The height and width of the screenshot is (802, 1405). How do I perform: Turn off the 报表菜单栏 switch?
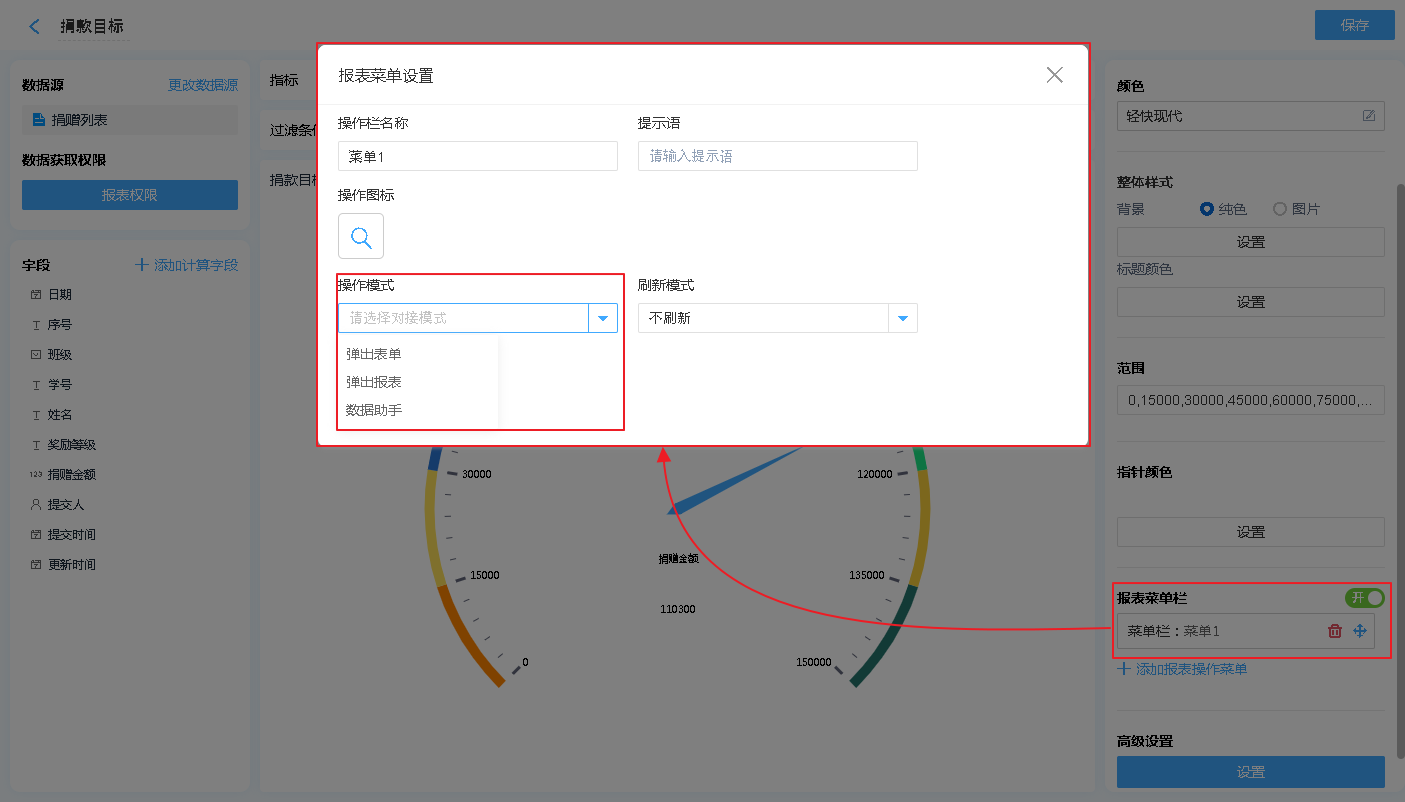click(1365, 598)
